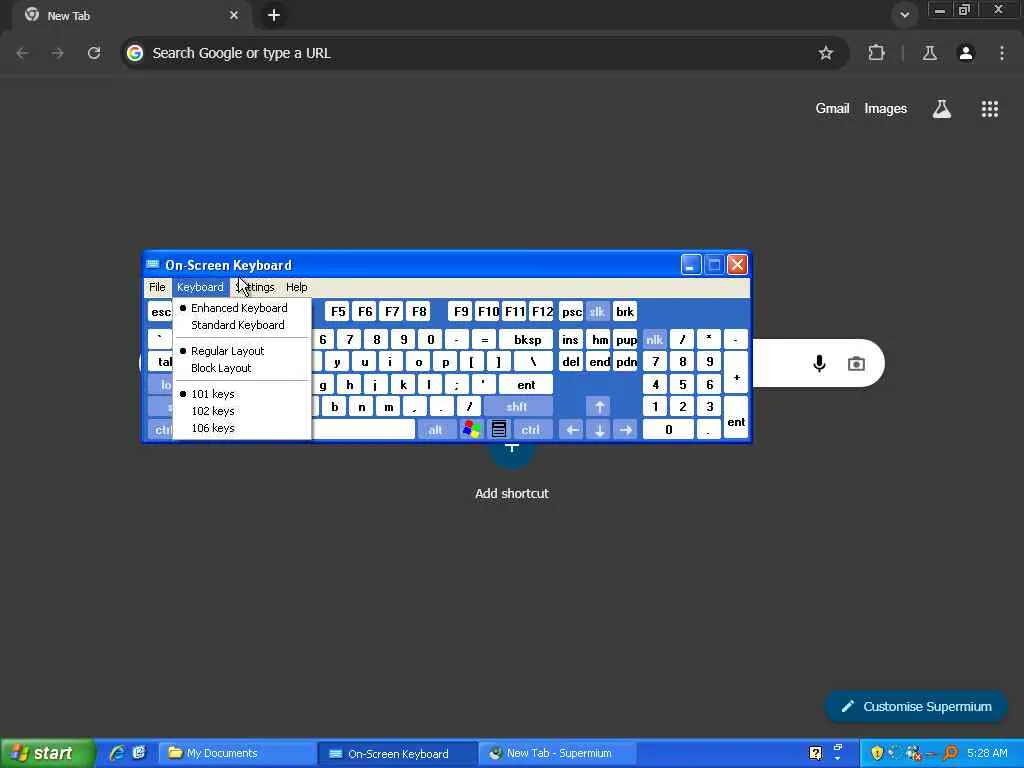Click the bksp key
Image resolution: width=1024 pixels, height=768 pixels.
tap(526, 340)
